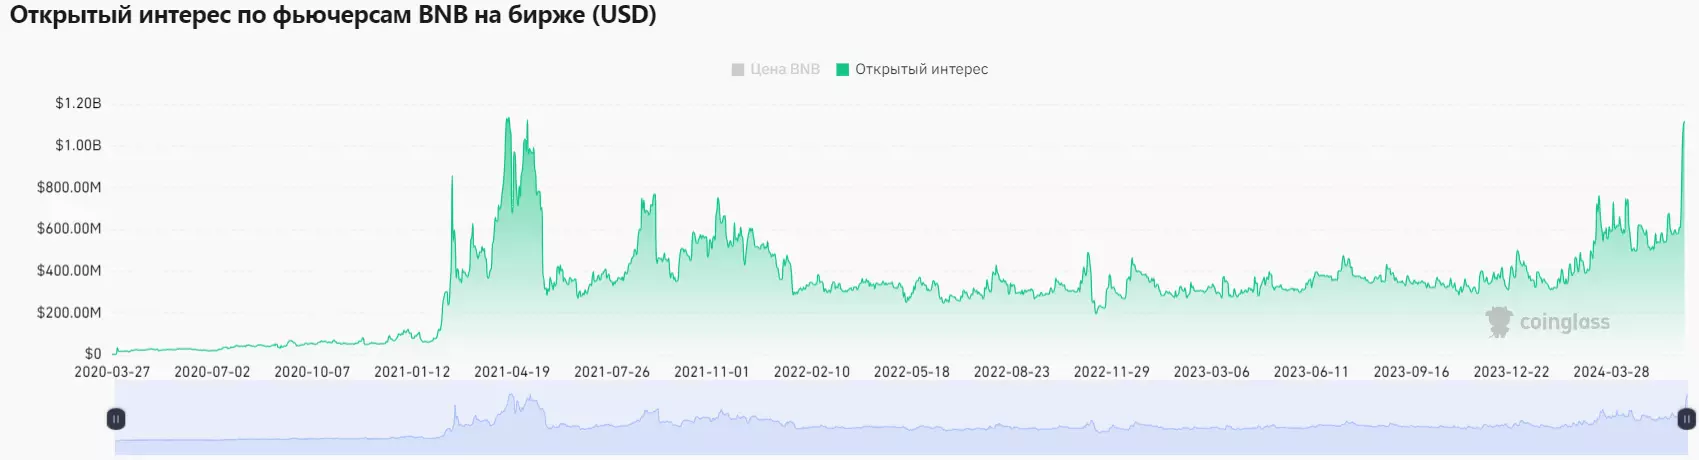Click the 2022-08-23 date label
1699x460 pixels.
coord(1012,371)
